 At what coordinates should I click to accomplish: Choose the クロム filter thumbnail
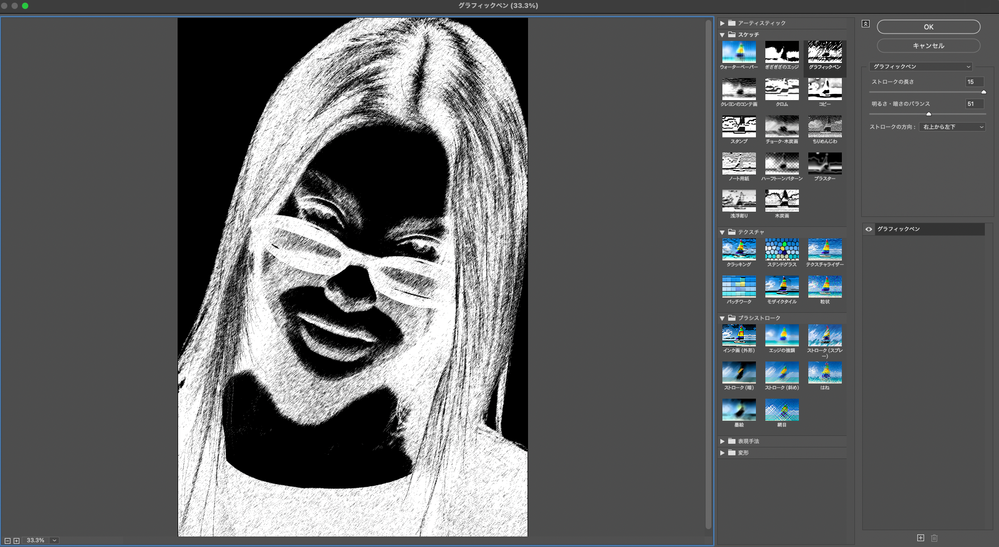(x=782, y=89)
